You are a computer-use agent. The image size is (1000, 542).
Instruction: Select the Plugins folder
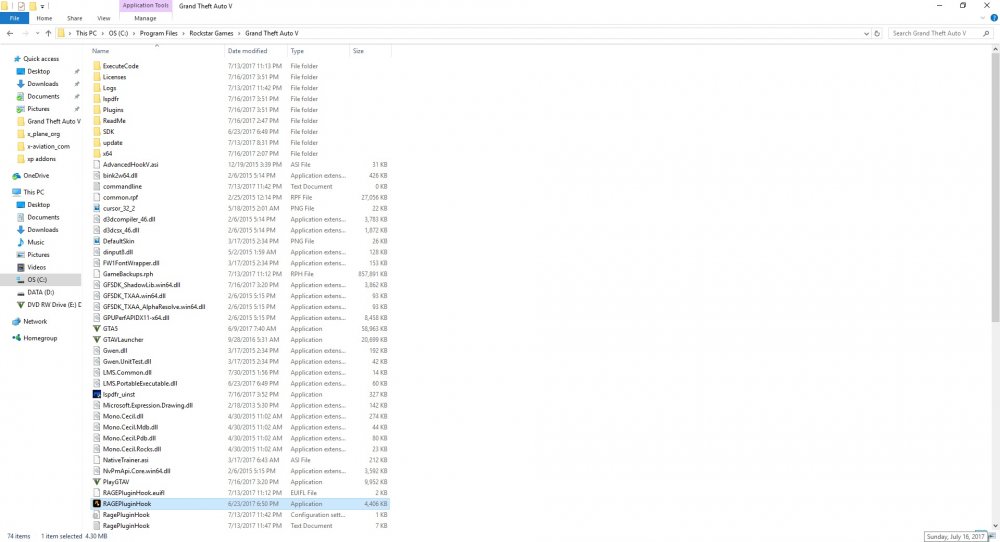[x=113, y=110]
